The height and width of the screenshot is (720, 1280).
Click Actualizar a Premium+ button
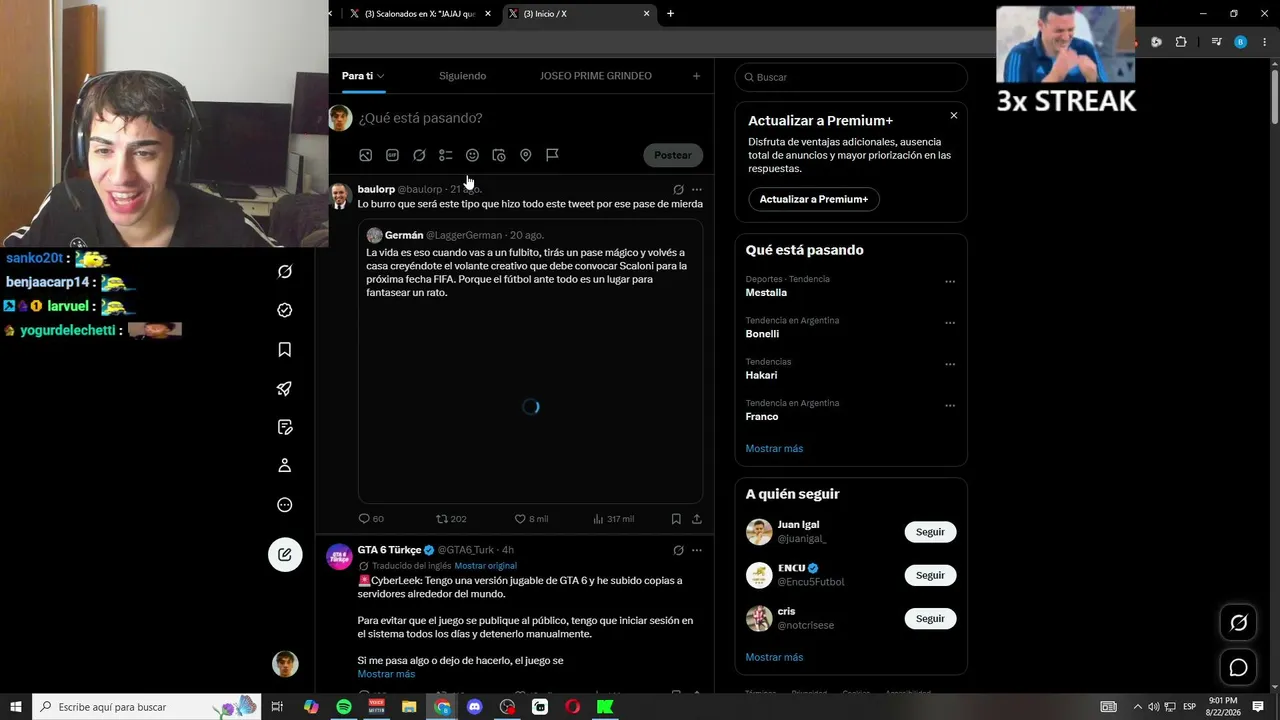[814, 199]
